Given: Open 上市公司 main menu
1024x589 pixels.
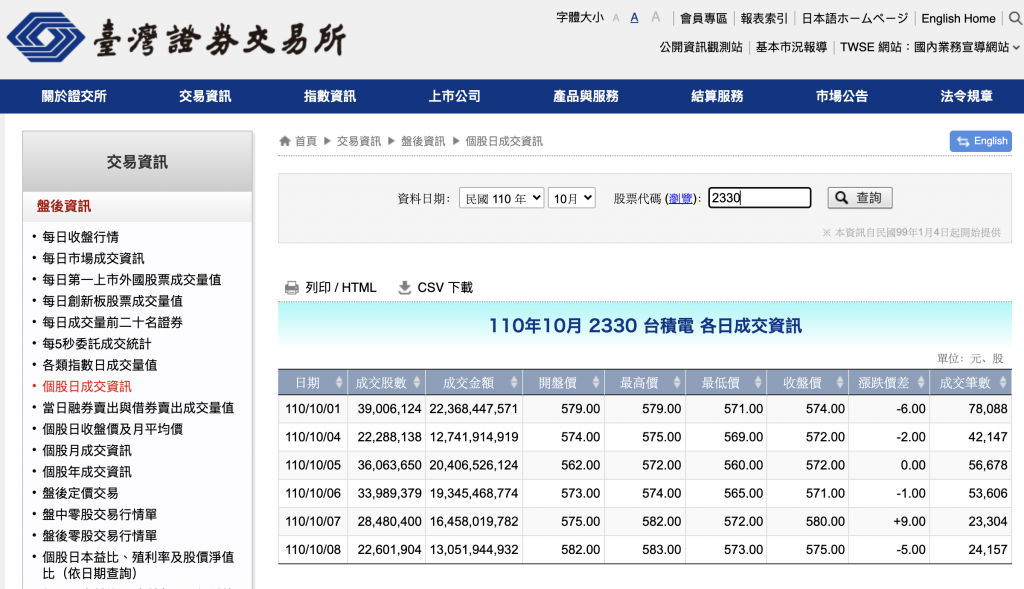Looking at the screenshot, I should [x=455, y=96].
